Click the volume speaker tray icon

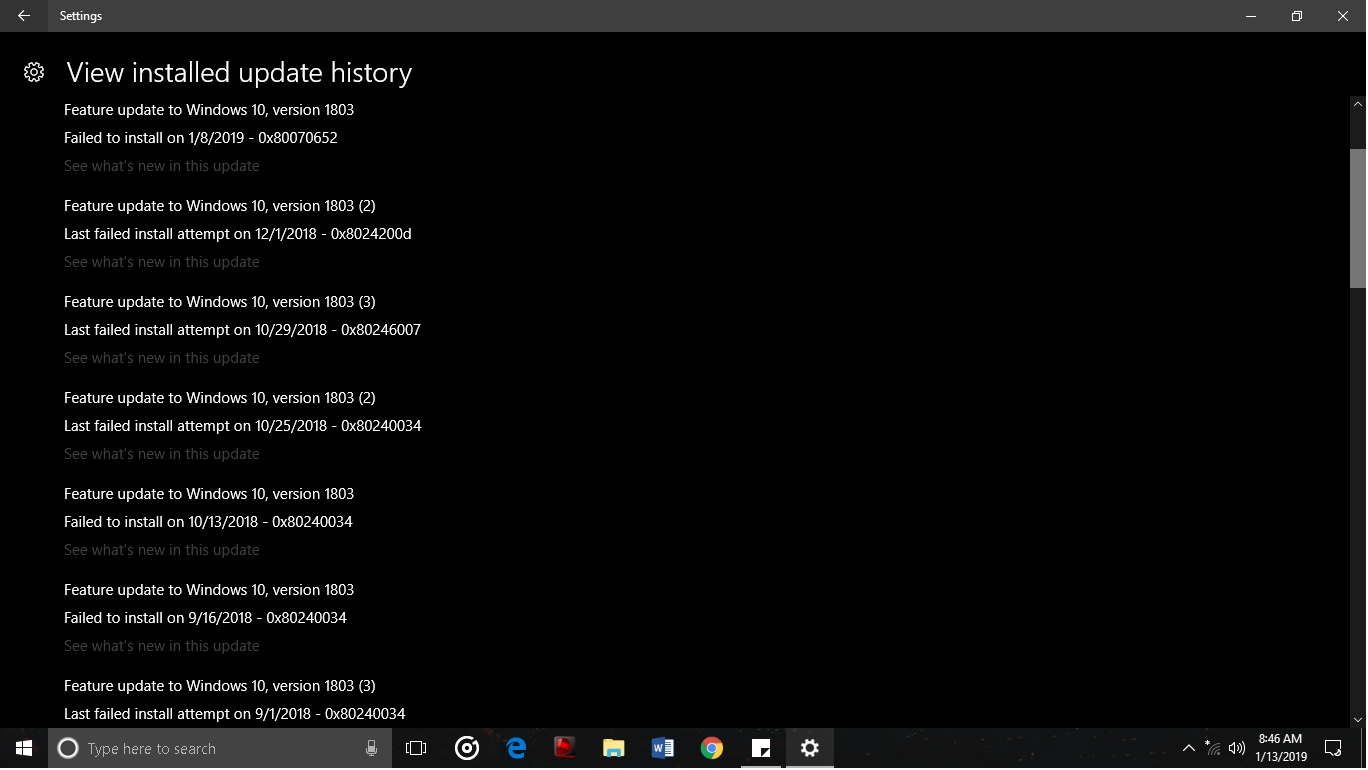[1237, 748]
